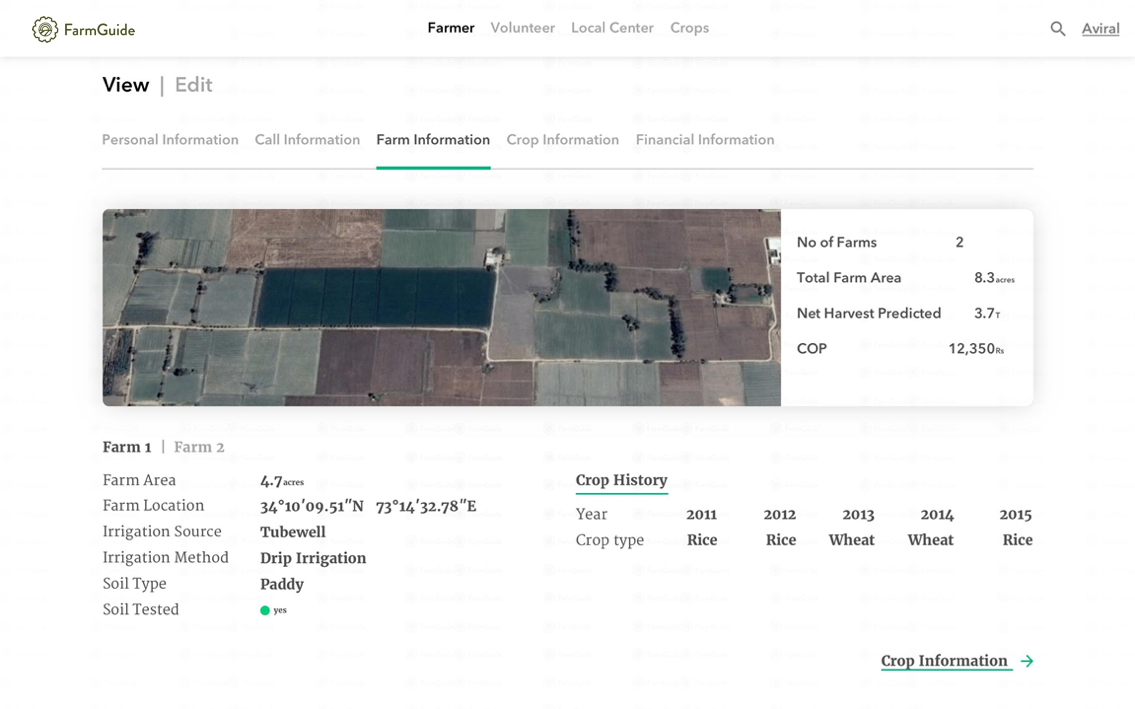Click the year 2014 in Crop History
The image size is (1135, 709).
937,515
